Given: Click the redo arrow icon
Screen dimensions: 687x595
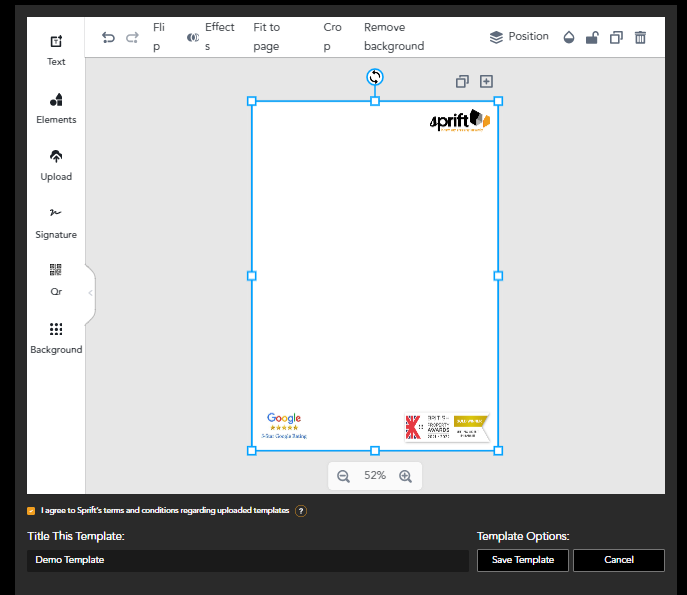Looking at the screenshot, I should pyautogui.click(x=132, y=38).
